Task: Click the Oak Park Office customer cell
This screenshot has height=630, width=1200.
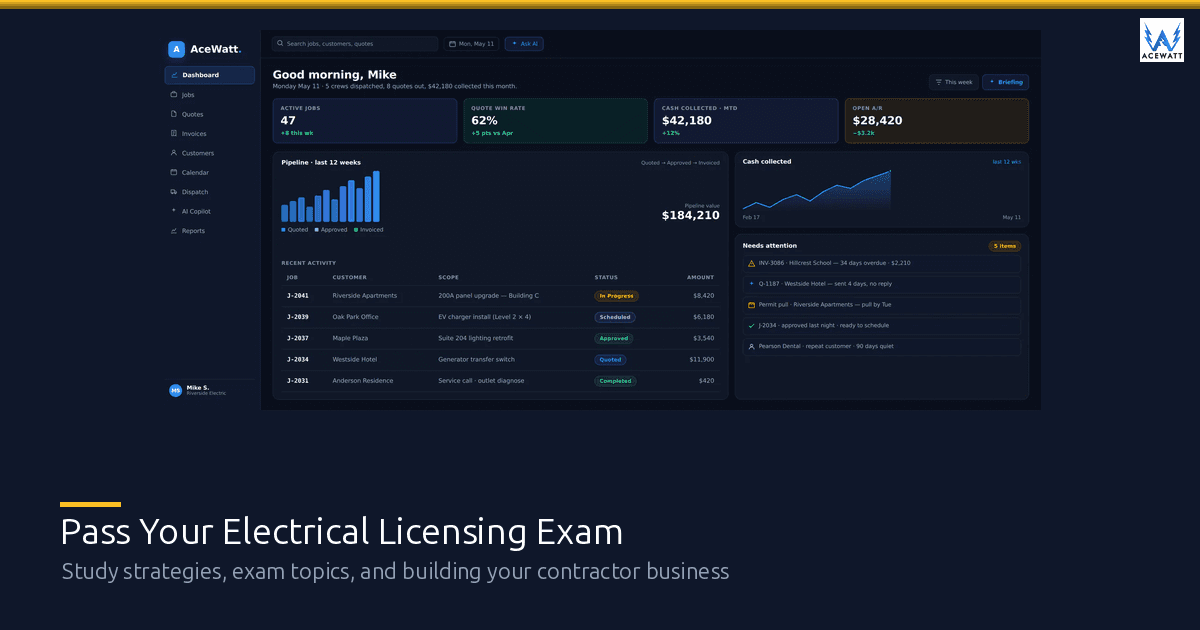Action: pyautogui.click(x=356, y=317)
